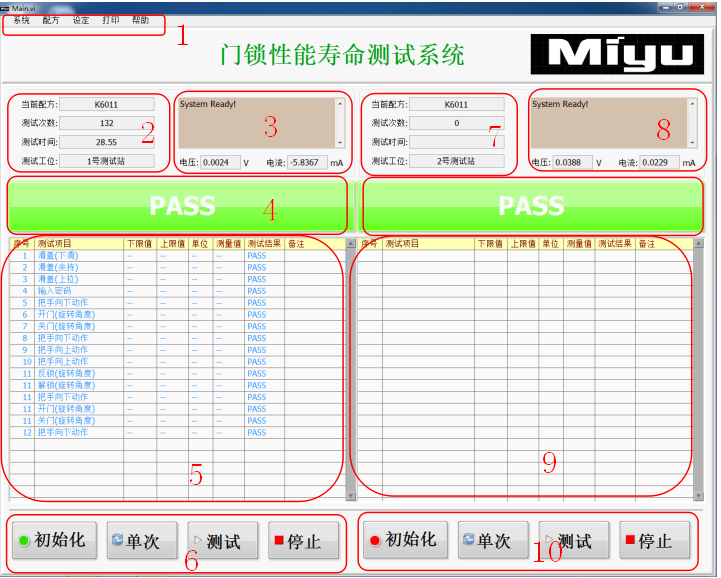Click the right green PASS indicator

point(531,205)
